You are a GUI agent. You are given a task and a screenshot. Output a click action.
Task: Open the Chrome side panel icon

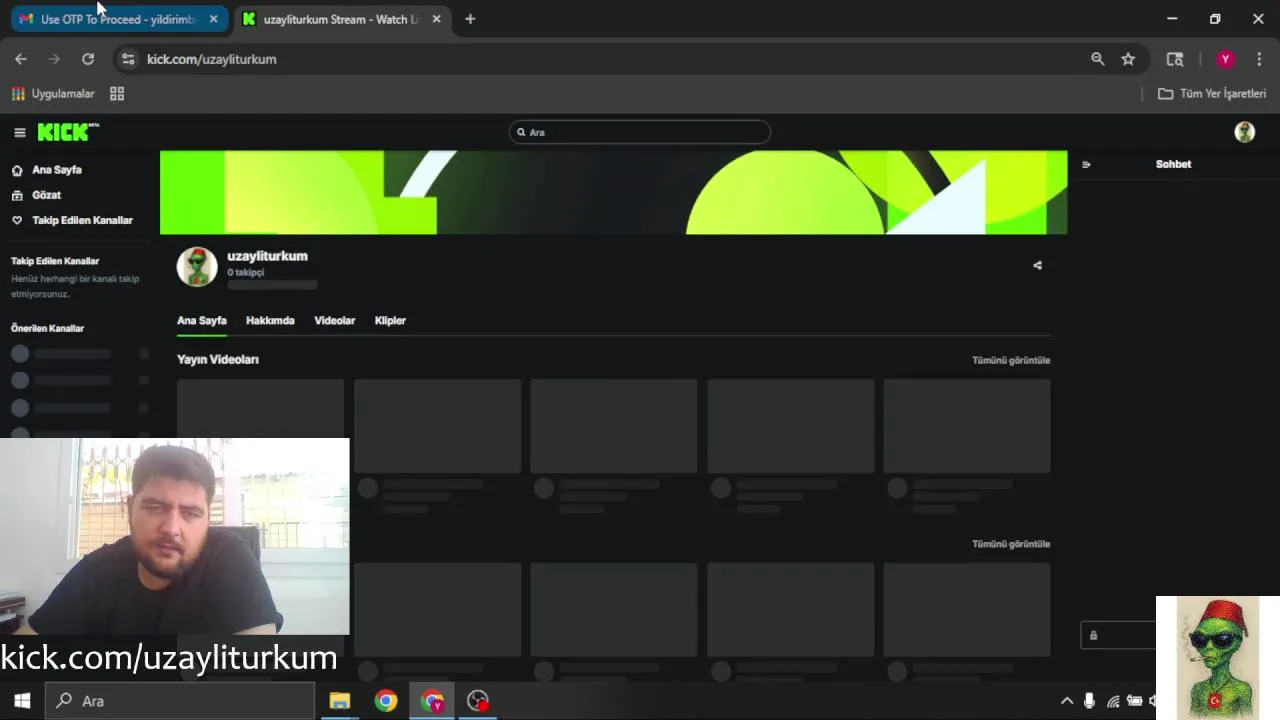[1175, 59]
